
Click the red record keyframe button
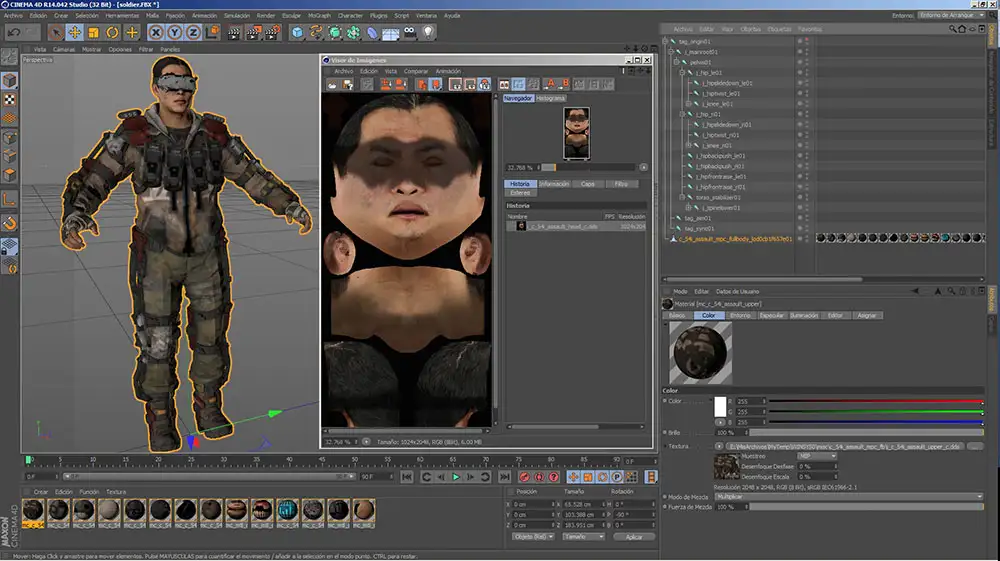[x=524, y=477]
